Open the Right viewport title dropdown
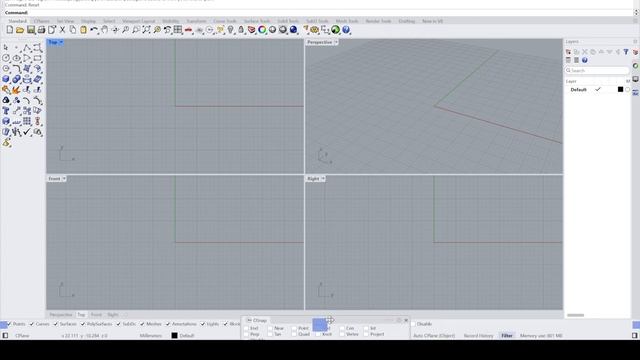 (323, 179)
